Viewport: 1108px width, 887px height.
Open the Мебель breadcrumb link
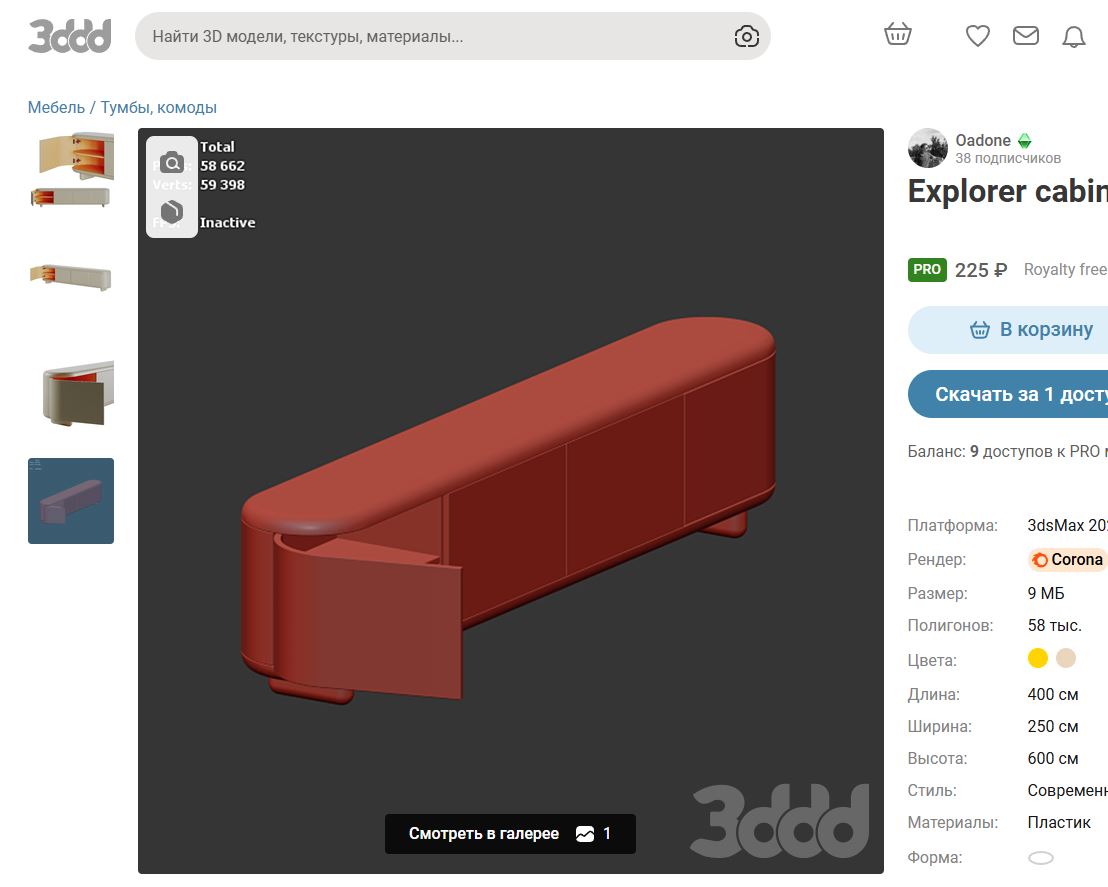point(56,107)
